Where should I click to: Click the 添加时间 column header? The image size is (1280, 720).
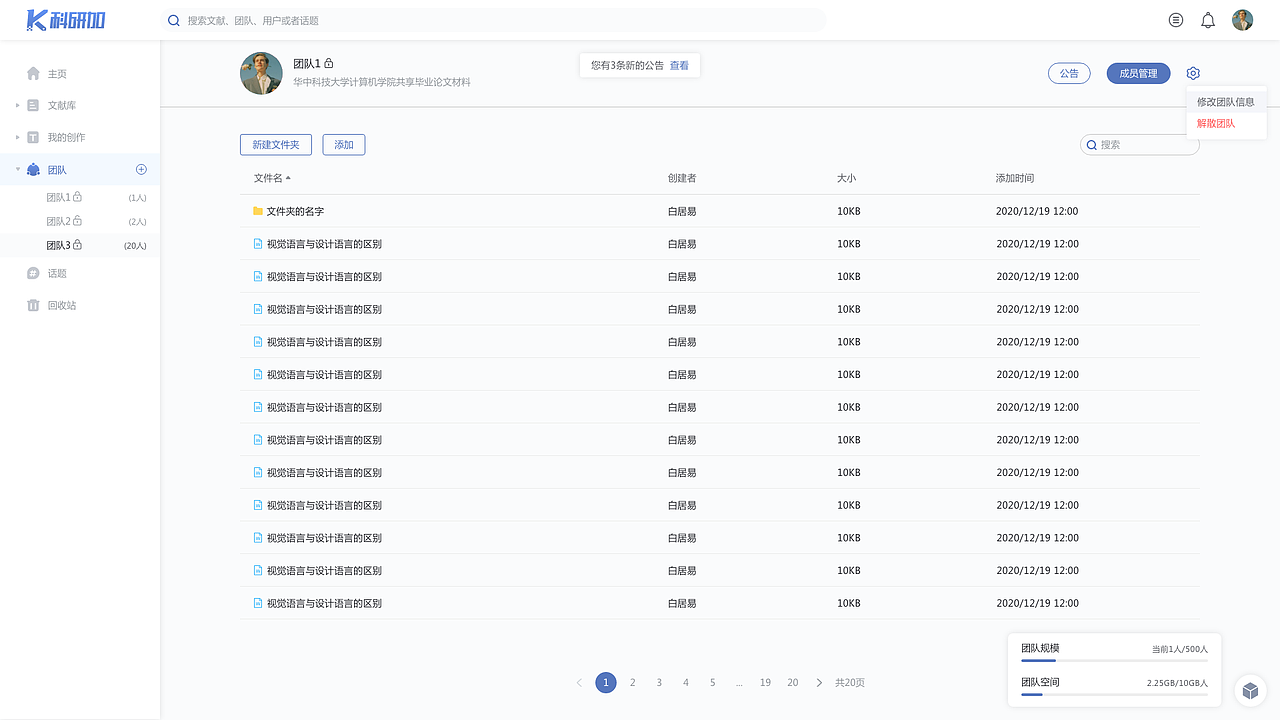coord(1015,178)
